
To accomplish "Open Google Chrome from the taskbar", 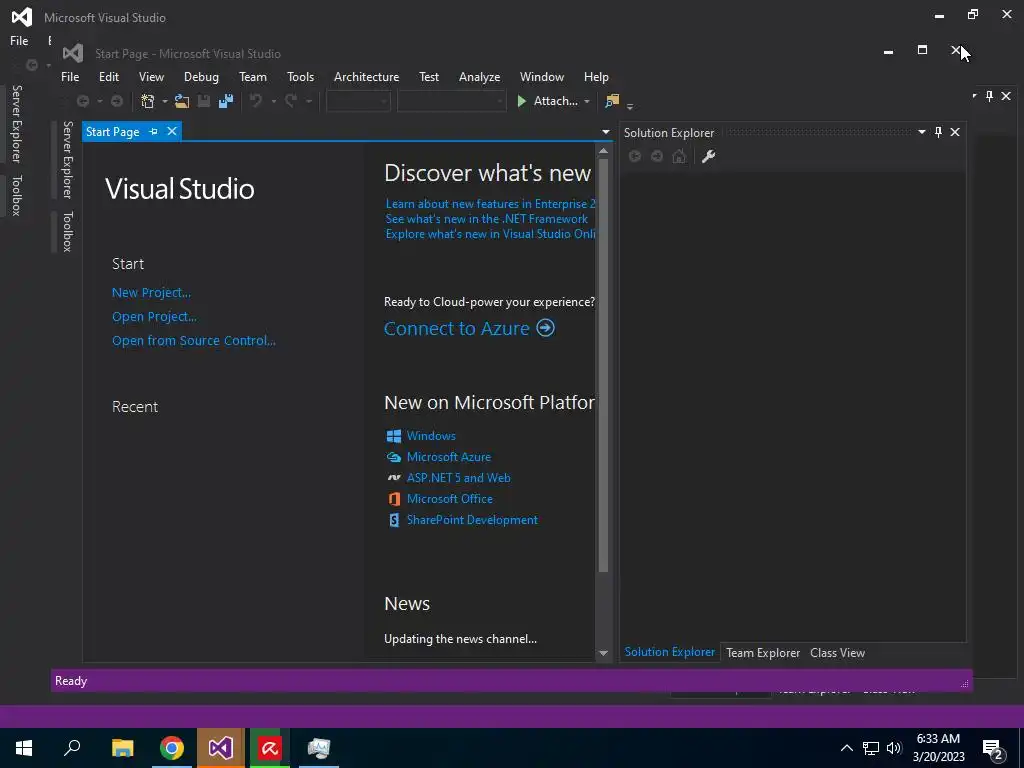I will [x=172, y=748].
